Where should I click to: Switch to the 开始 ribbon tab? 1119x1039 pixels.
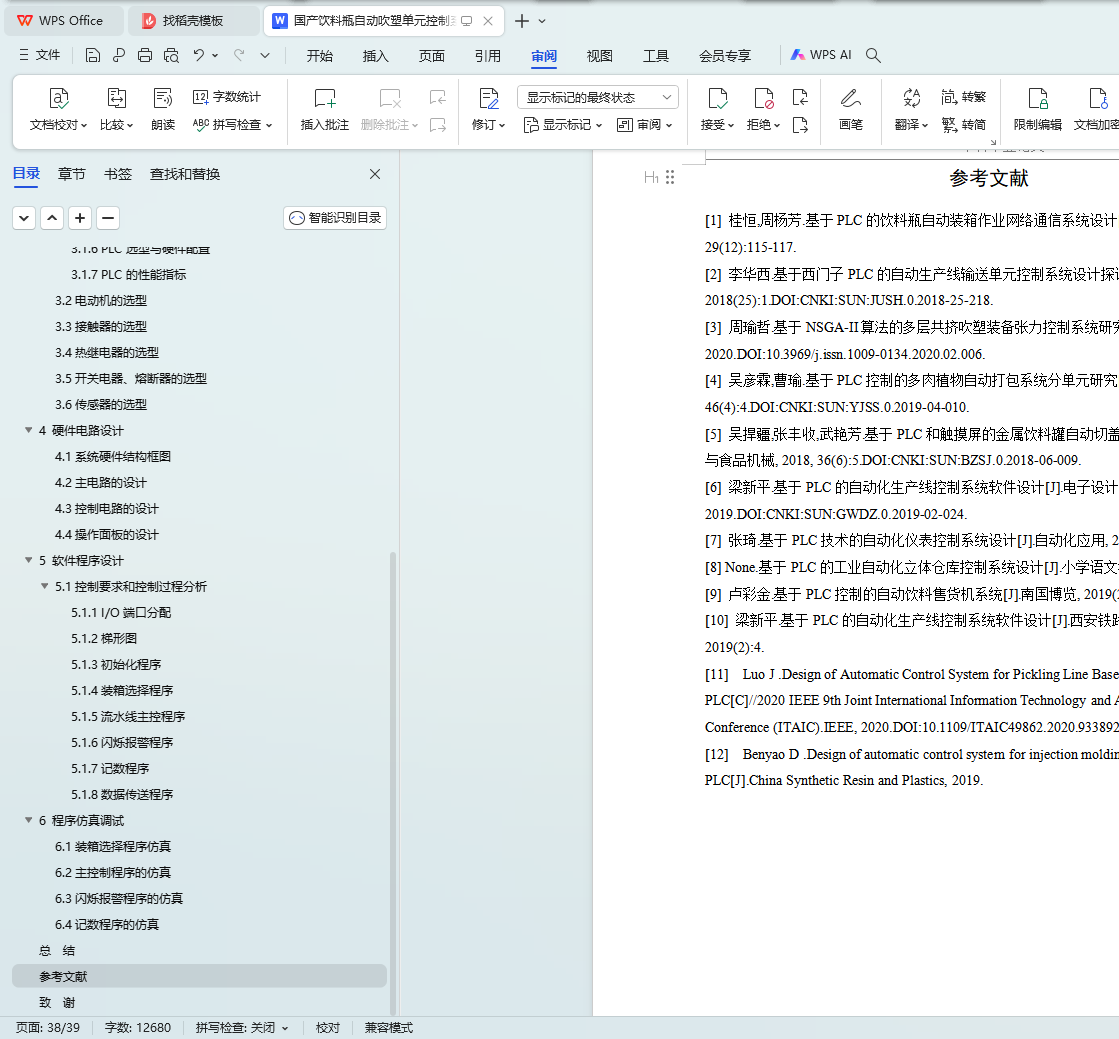point(320,56)
